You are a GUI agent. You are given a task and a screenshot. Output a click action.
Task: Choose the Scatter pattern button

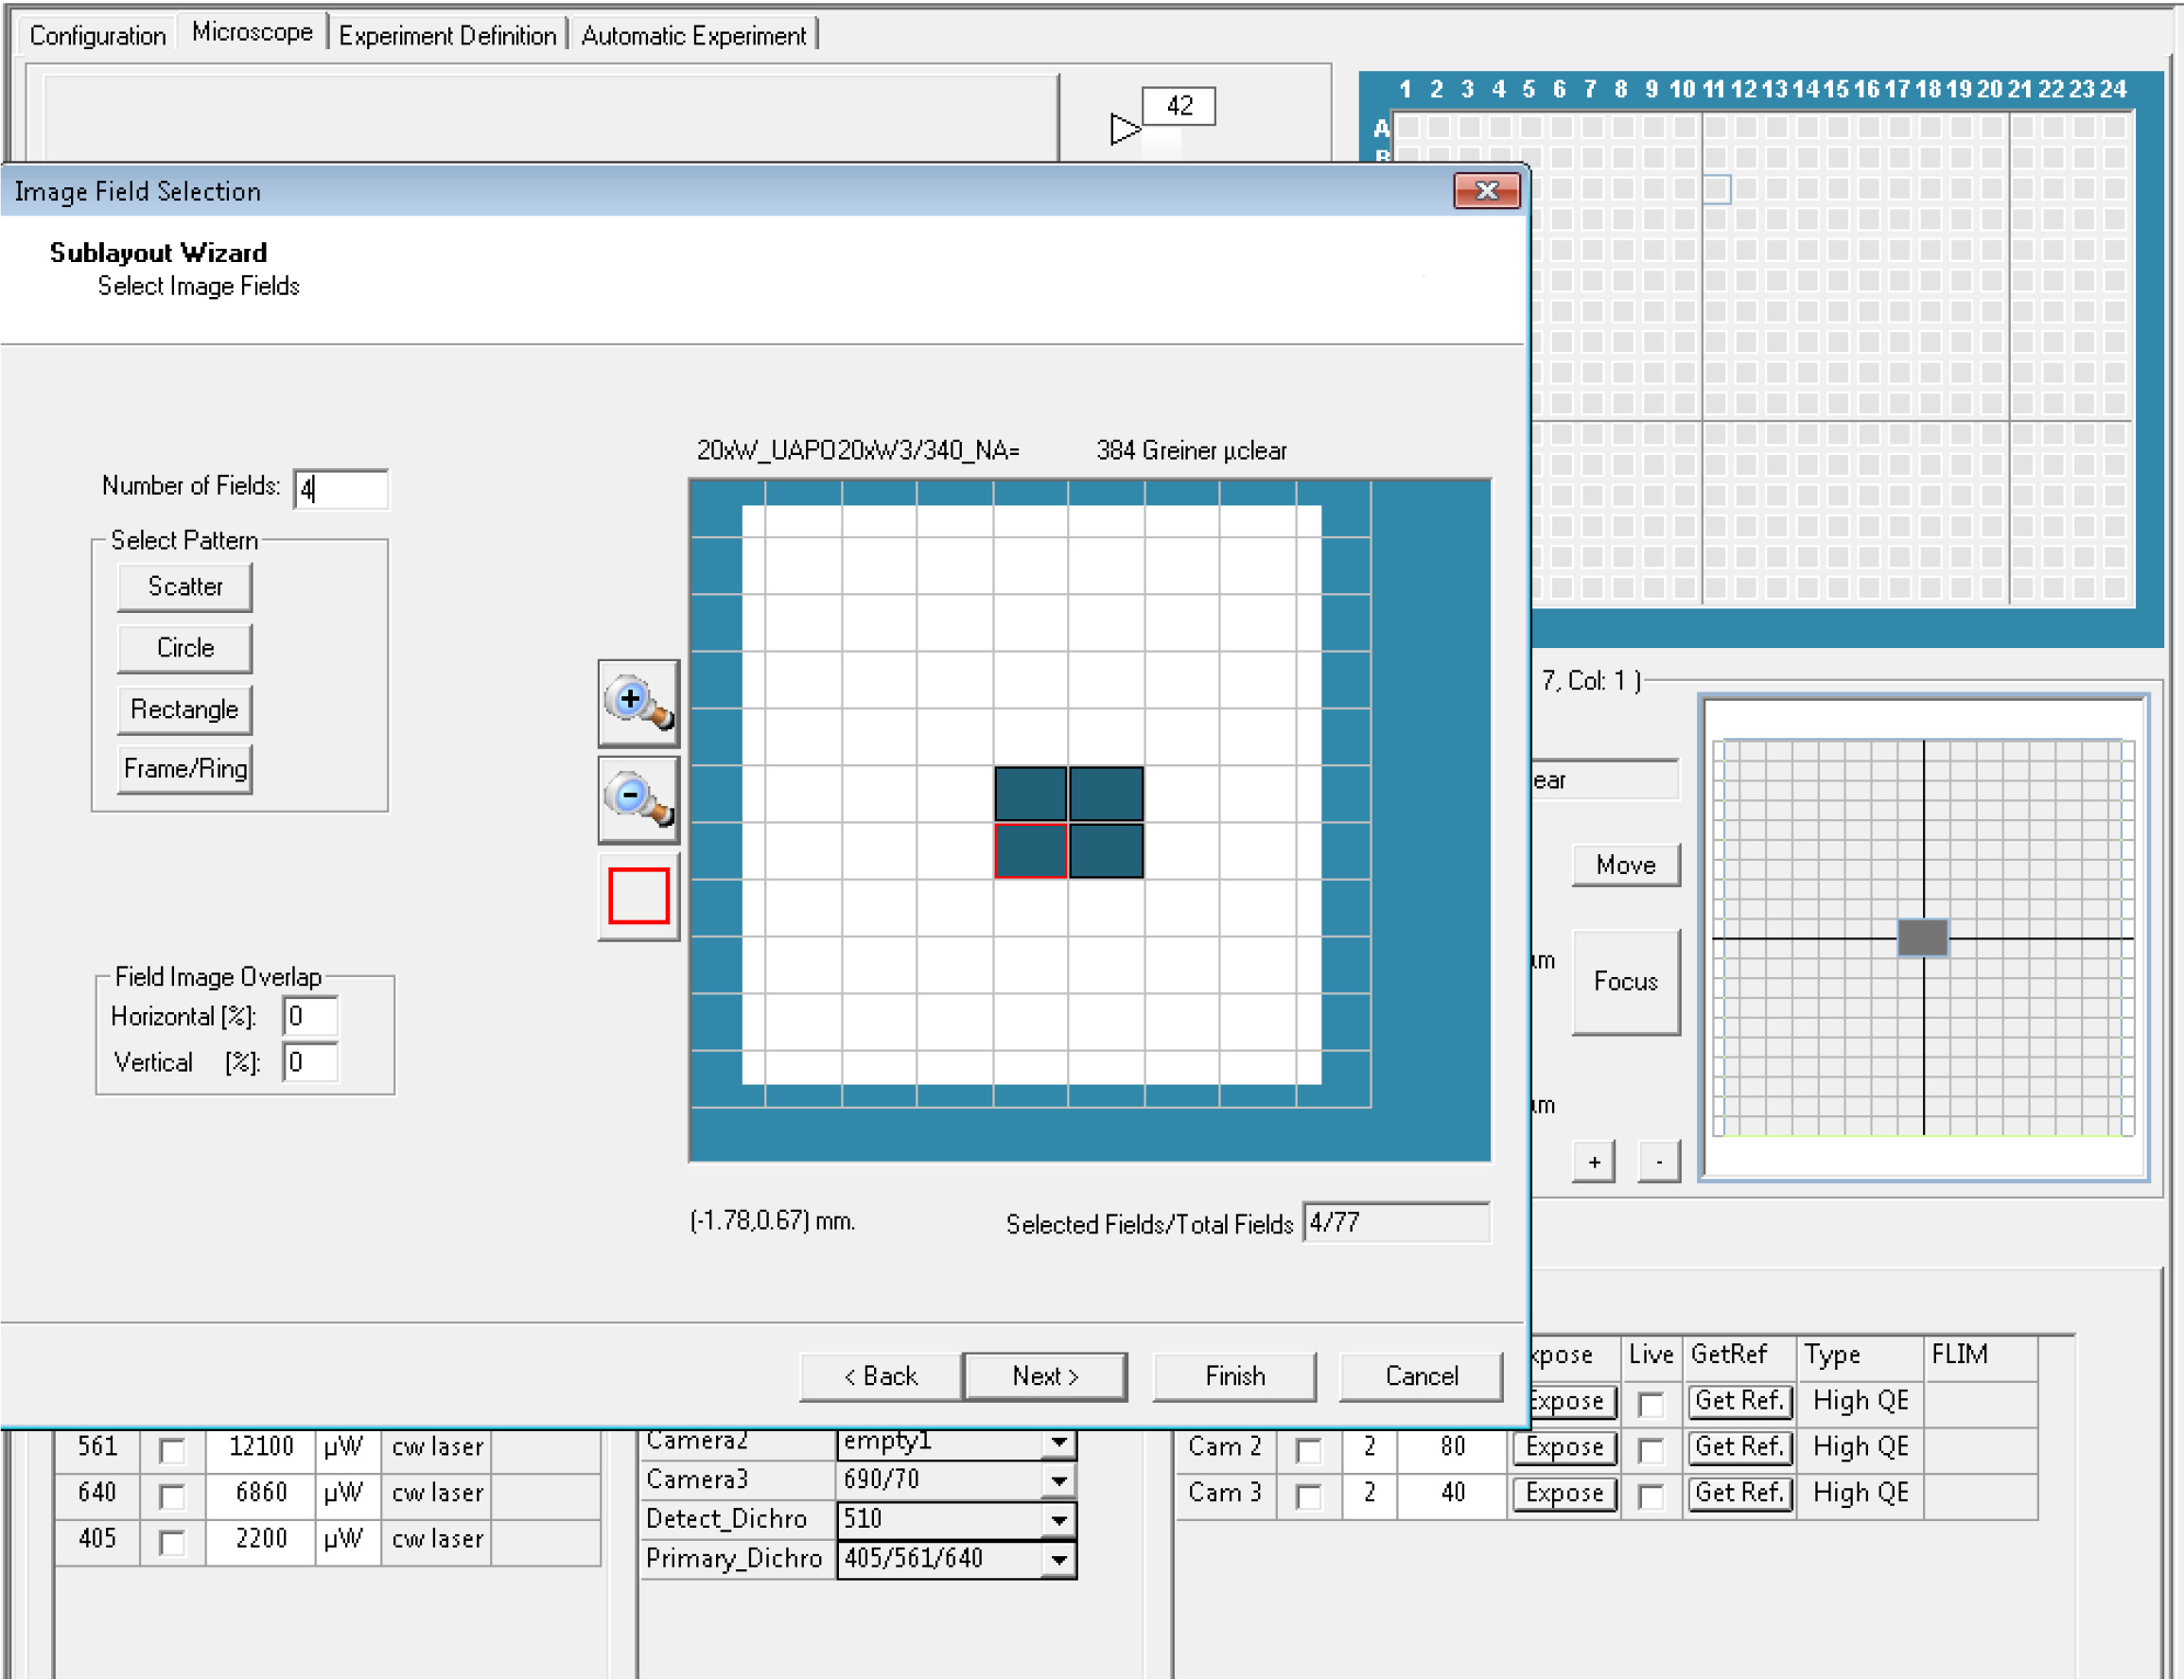point(185,587)
